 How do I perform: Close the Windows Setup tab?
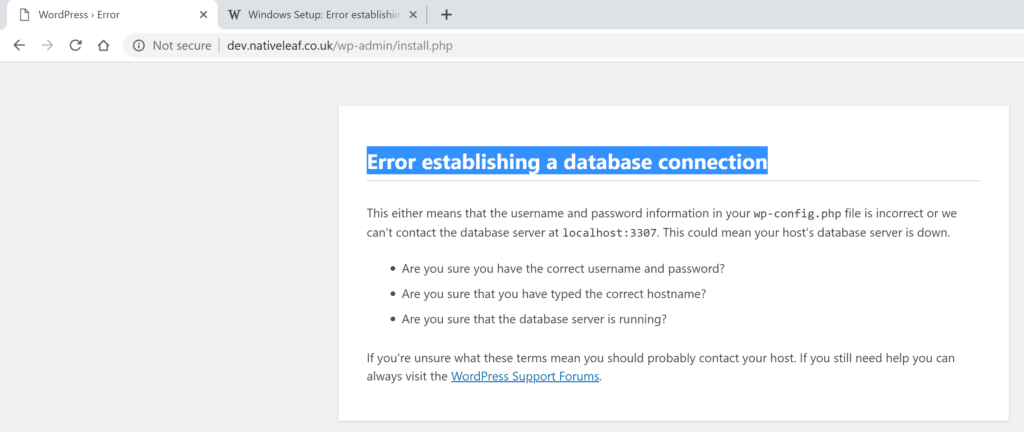[414, 15]
